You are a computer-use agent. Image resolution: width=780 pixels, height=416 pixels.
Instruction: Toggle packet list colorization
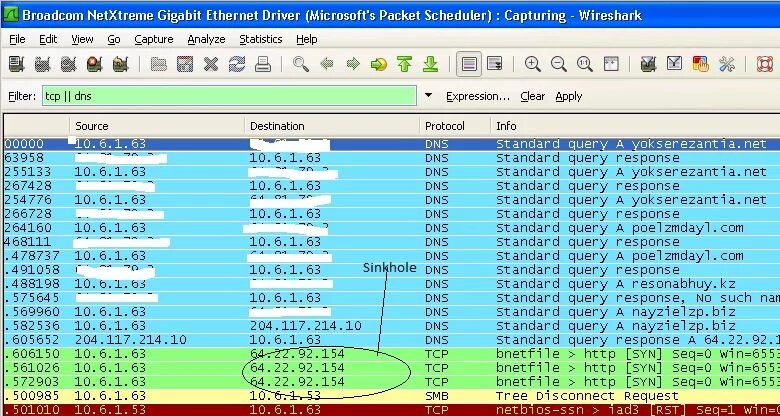pyautogui.click(x=469, y=64)
